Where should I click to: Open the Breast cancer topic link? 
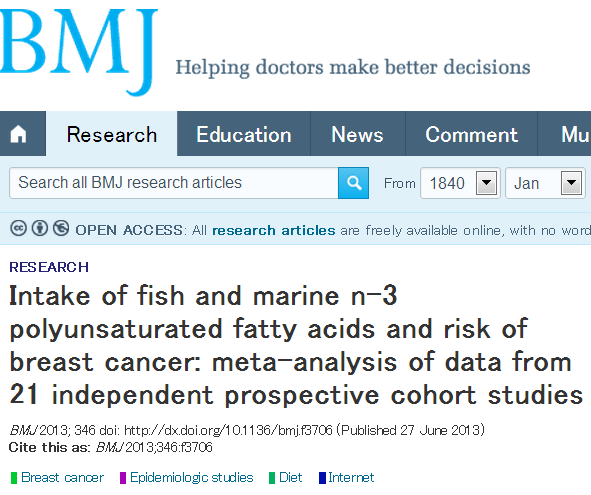[x=62, y=478]
